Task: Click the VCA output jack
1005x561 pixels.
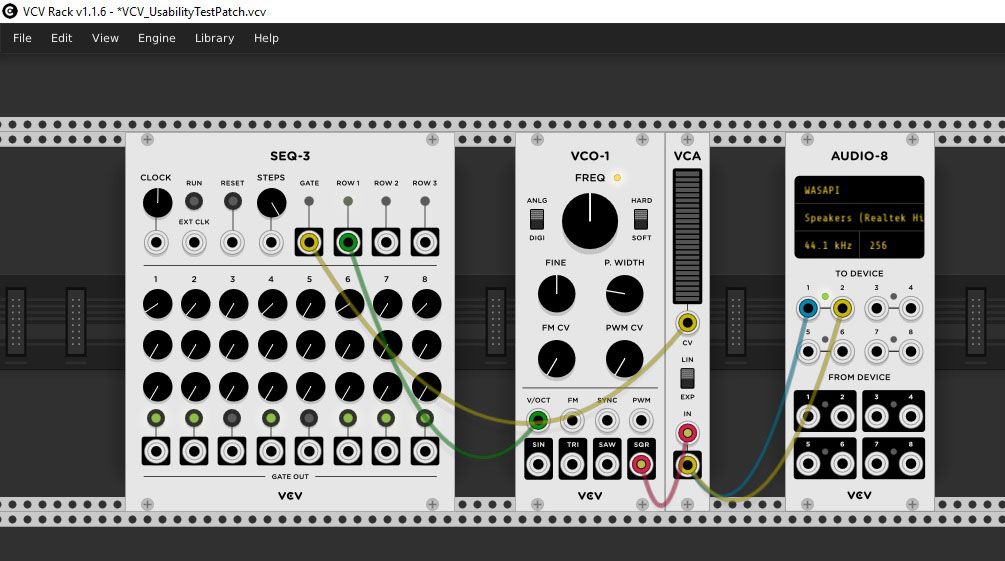Action: [x=687, y=465]
